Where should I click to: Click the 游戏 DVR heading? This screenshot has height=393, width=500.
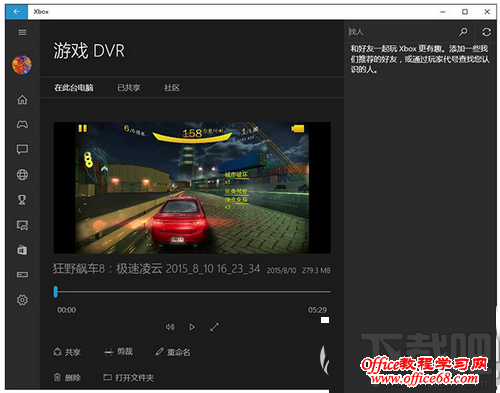tap(89, 51)
